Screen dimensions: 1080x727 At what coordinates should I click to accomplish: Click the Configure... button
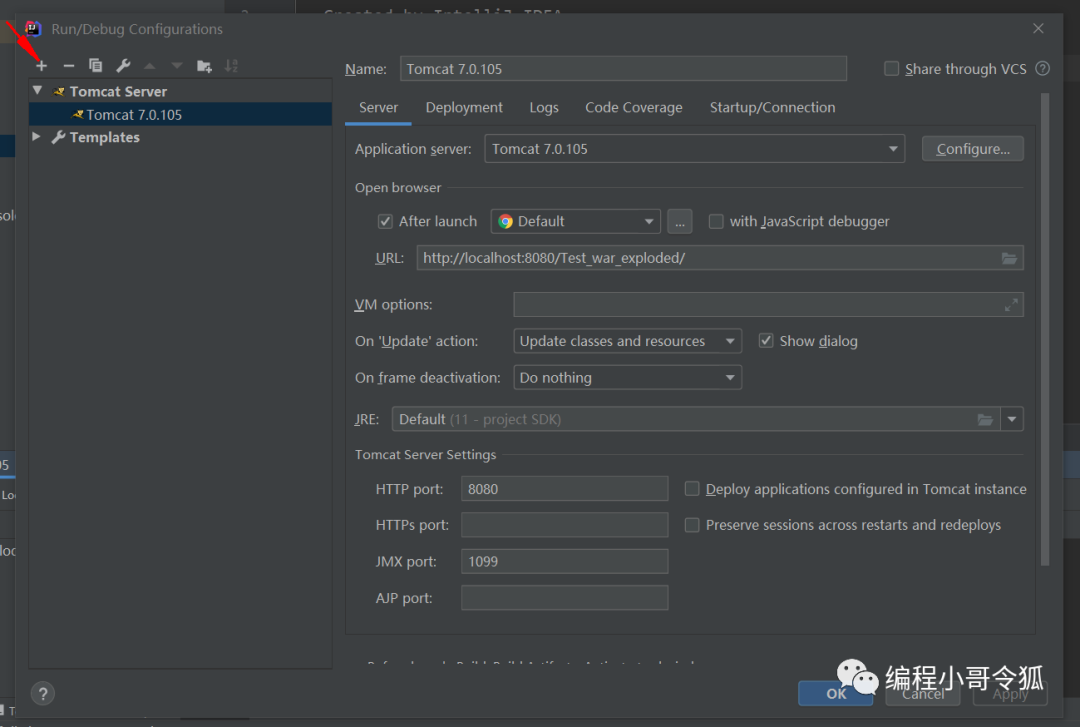(x=973, y=149)
